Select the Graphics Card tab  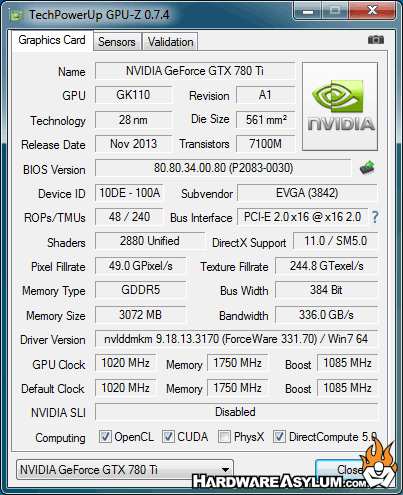click(52, 40)
